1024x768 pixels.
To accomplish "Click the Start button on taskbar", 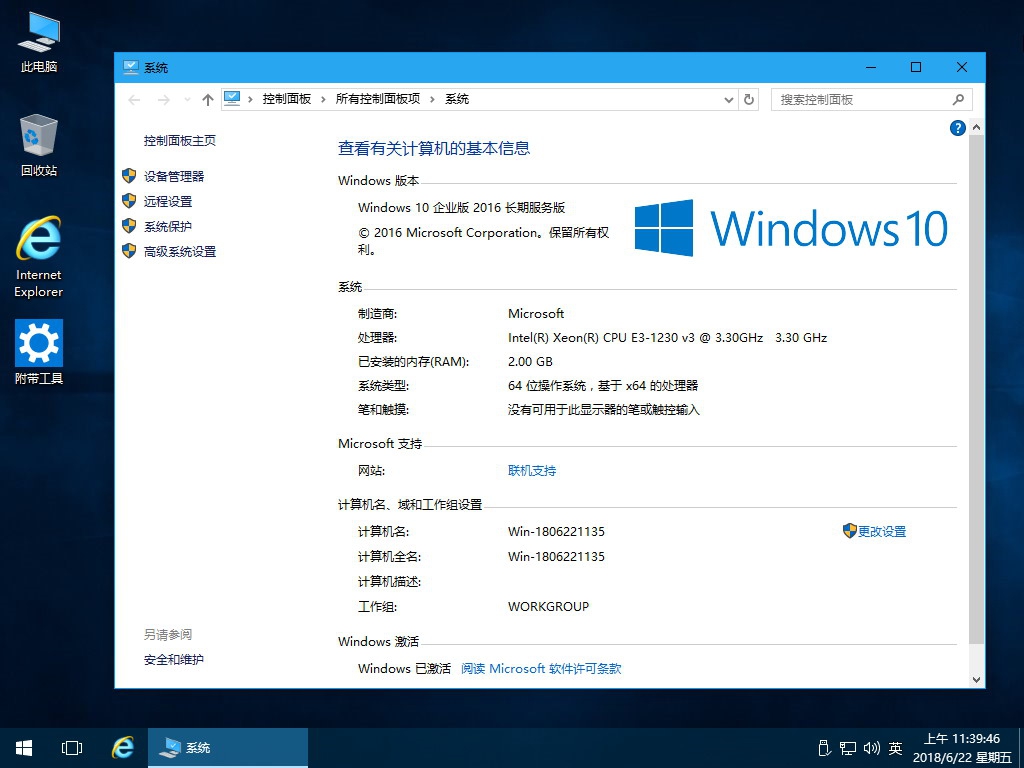I will point(24,748).
